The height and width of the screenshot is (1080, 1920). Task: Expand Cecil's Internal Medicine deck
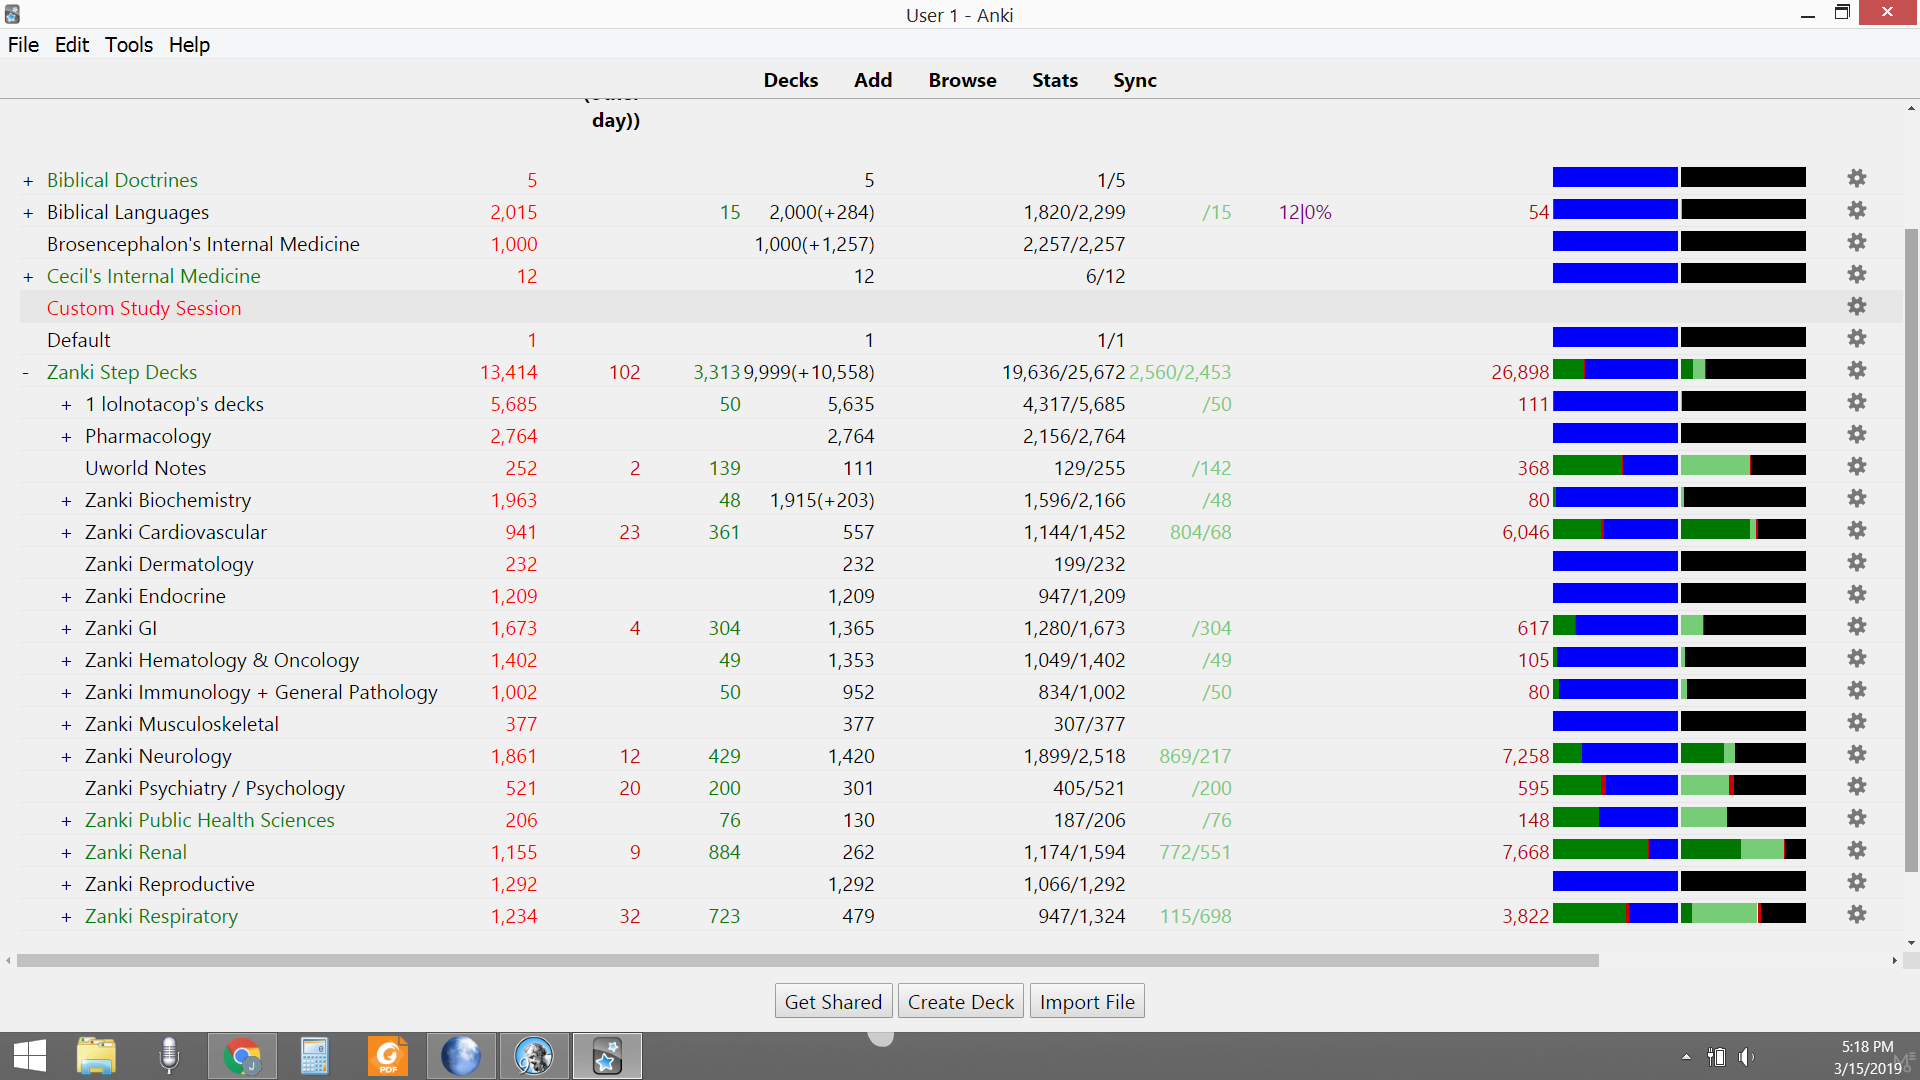[28, 277]
